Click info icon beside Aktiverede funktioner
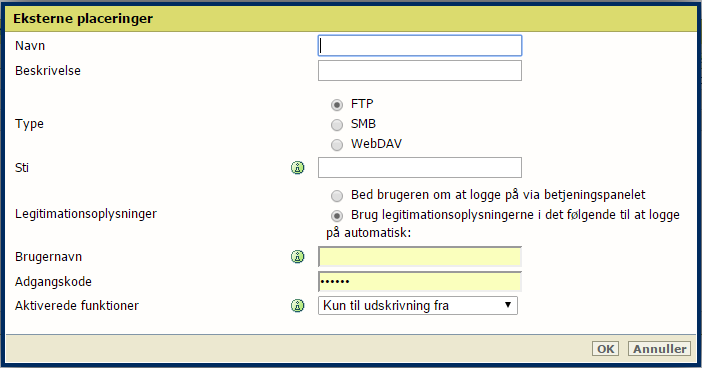702x368 pixels. click(298, 306)
